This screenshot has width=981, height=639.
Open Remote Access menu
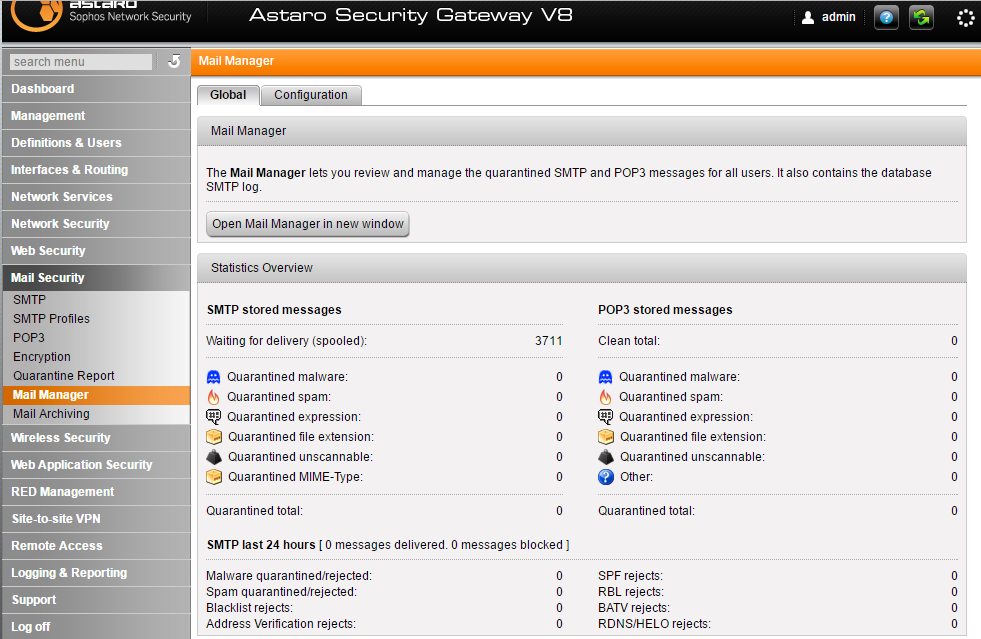(96, 545)
